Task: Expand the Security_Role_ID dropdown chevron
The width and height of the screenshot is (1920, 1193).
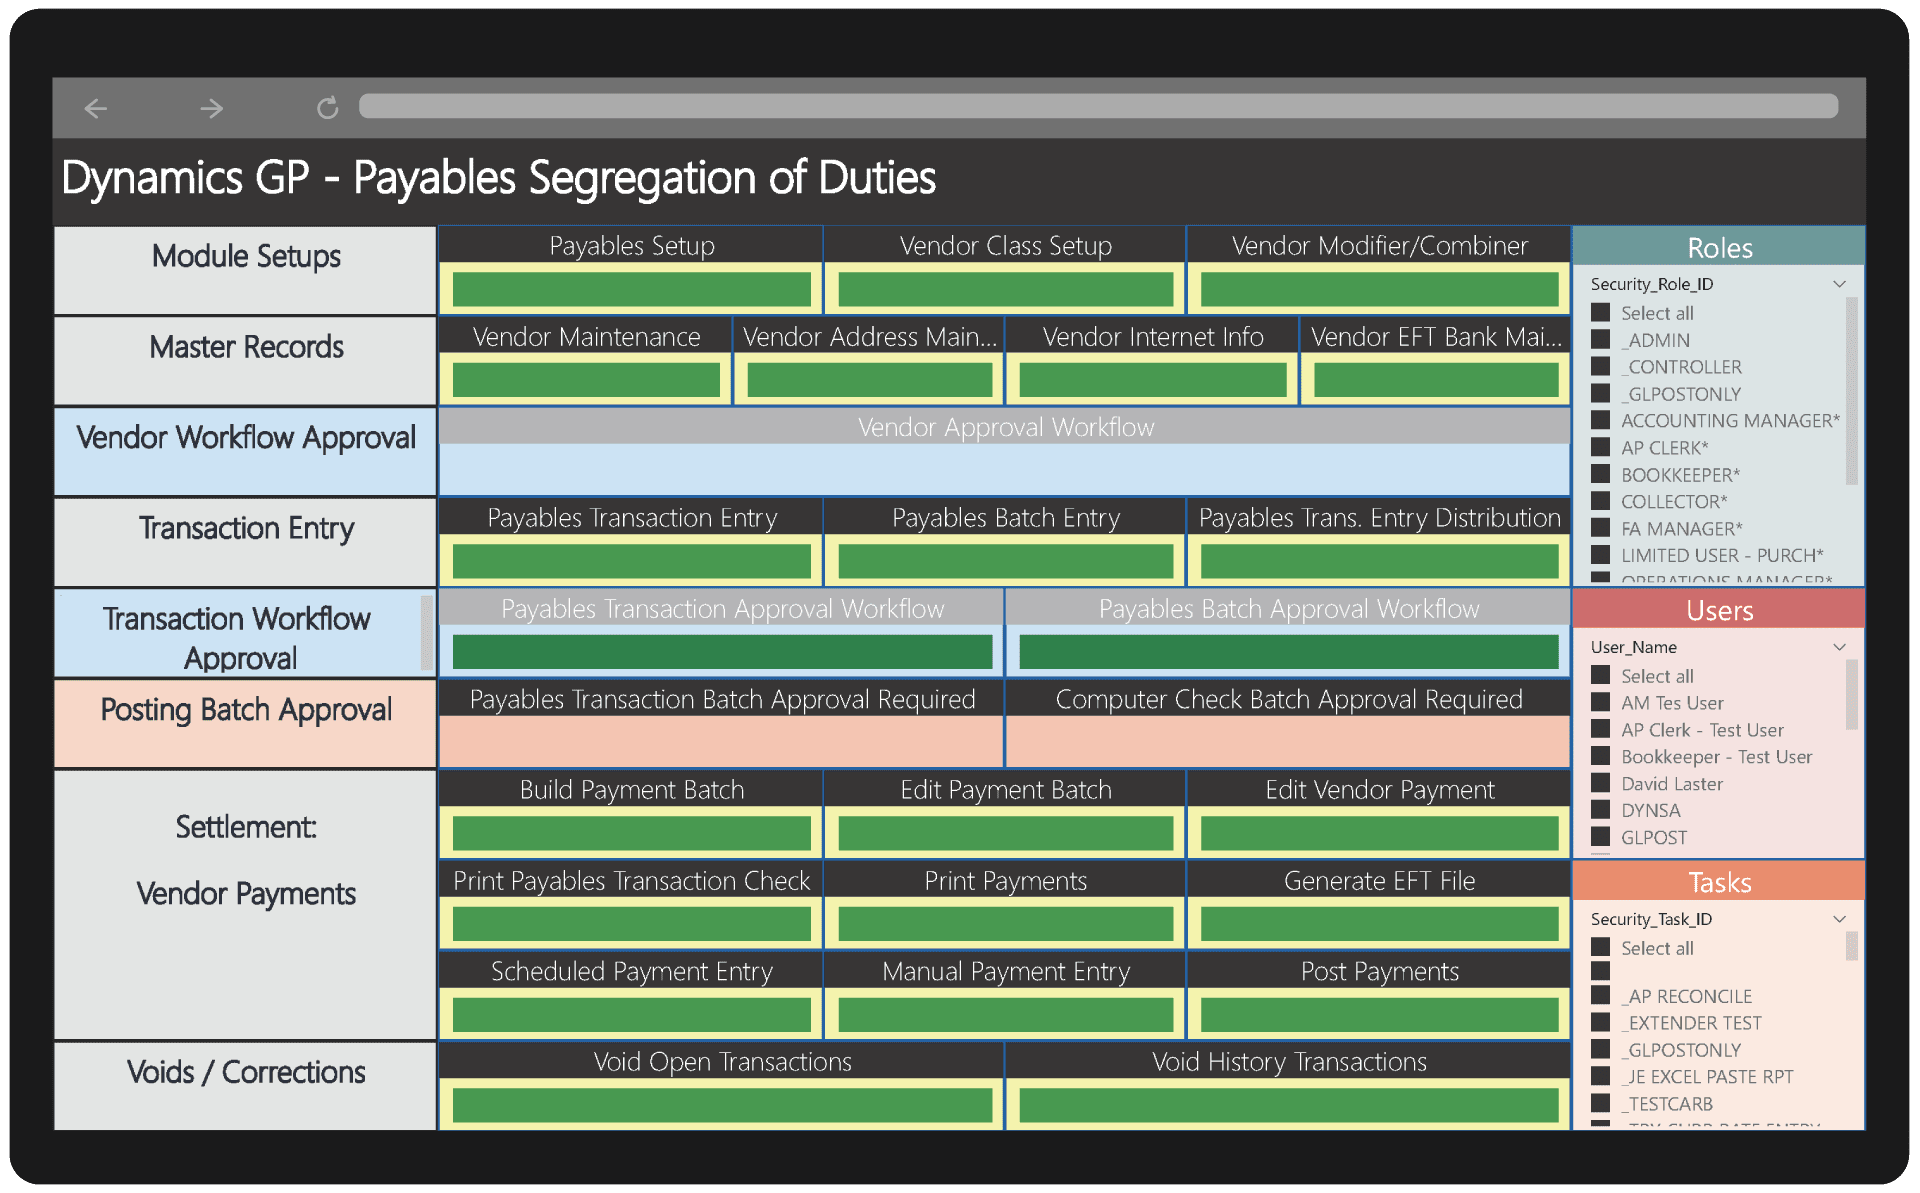Action: [1838, 284]
